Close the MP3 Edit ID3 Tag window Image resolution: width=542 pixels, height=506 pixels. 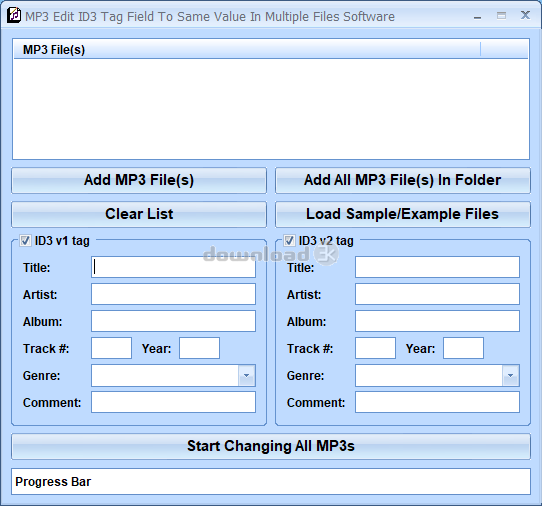pos(525,15)
